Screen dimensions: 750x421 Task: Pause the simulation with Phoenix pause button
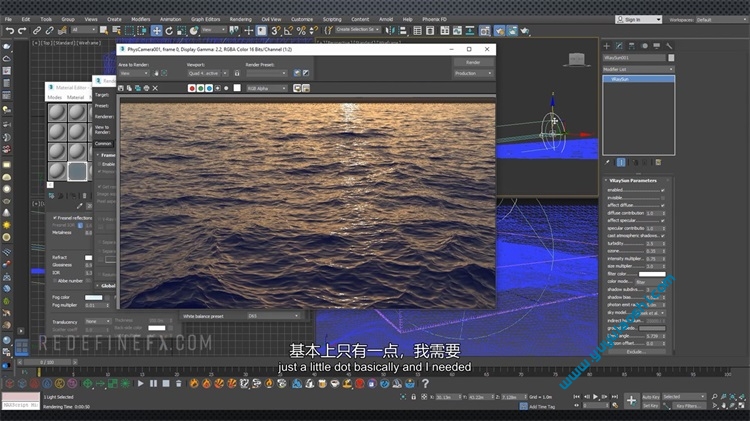154,383
